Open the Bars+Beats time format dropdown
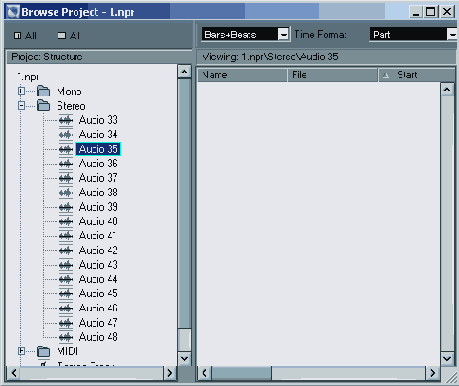The width and height of the screenshot is (459, 386). [283, 34]
